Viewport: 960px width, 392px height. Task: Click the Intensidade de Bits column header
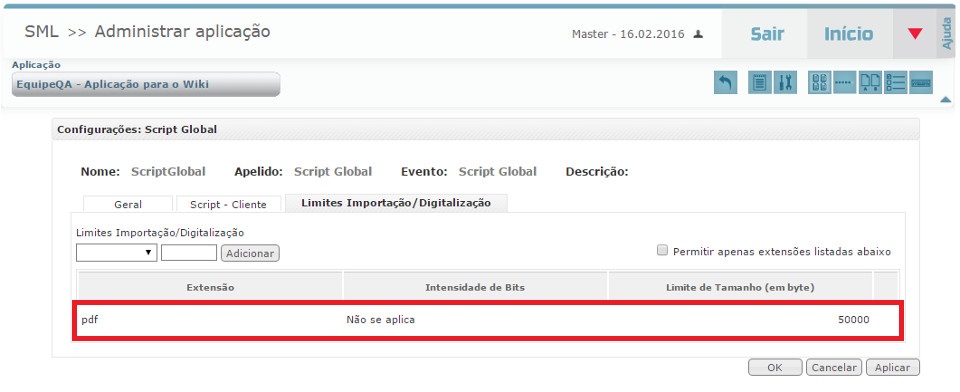(475, 287)
